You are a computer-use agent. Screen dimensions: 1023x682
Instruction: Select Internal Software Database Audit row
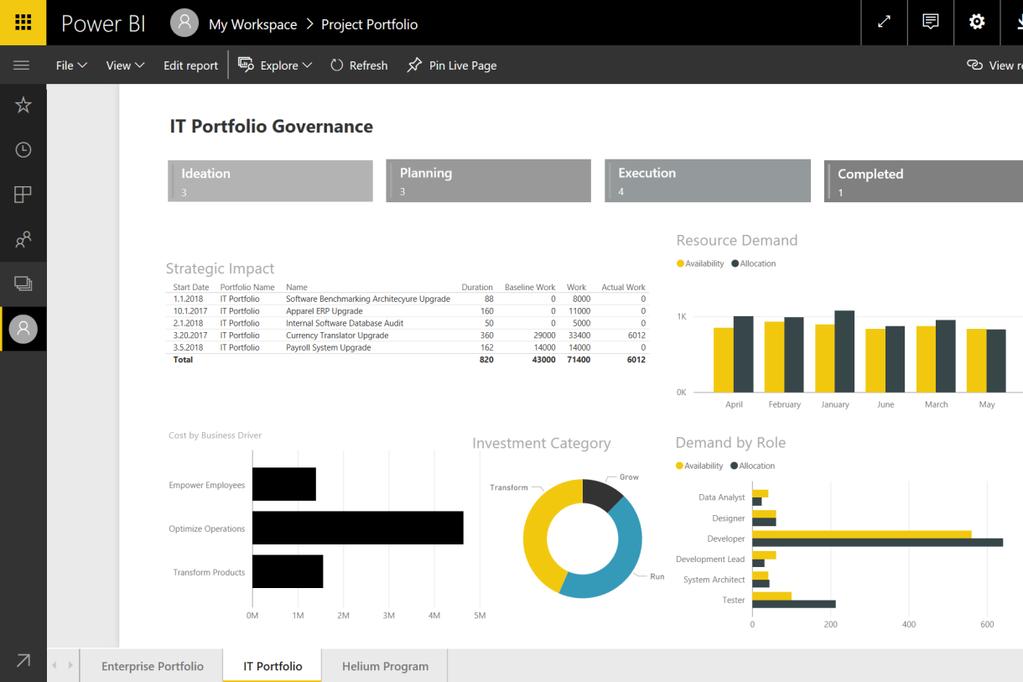tap(408, 323)
